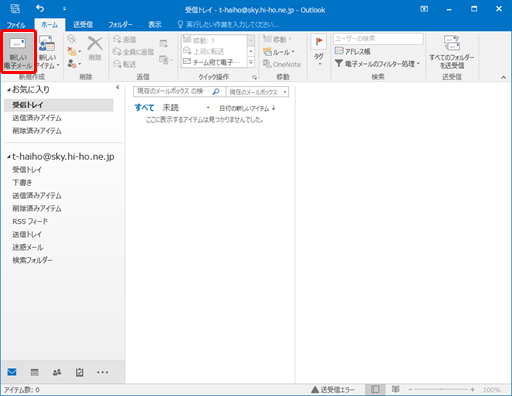Open the ルール rules menu
Image resolution: width=512 pixels, height=396 pixels.
[x=279, y=52]
